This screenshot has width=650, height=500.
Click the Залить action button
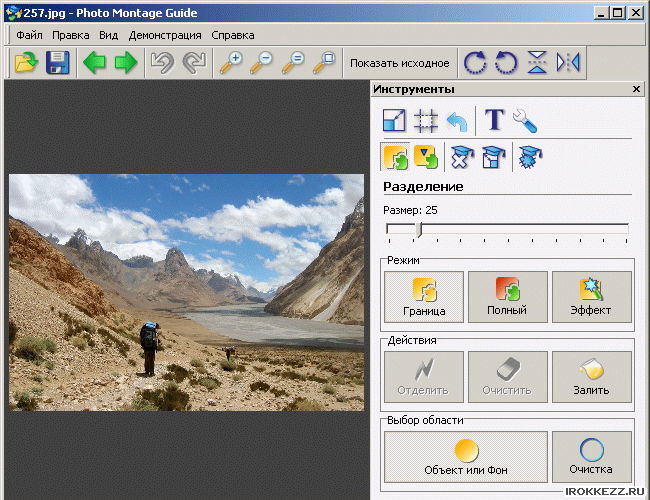592,377
